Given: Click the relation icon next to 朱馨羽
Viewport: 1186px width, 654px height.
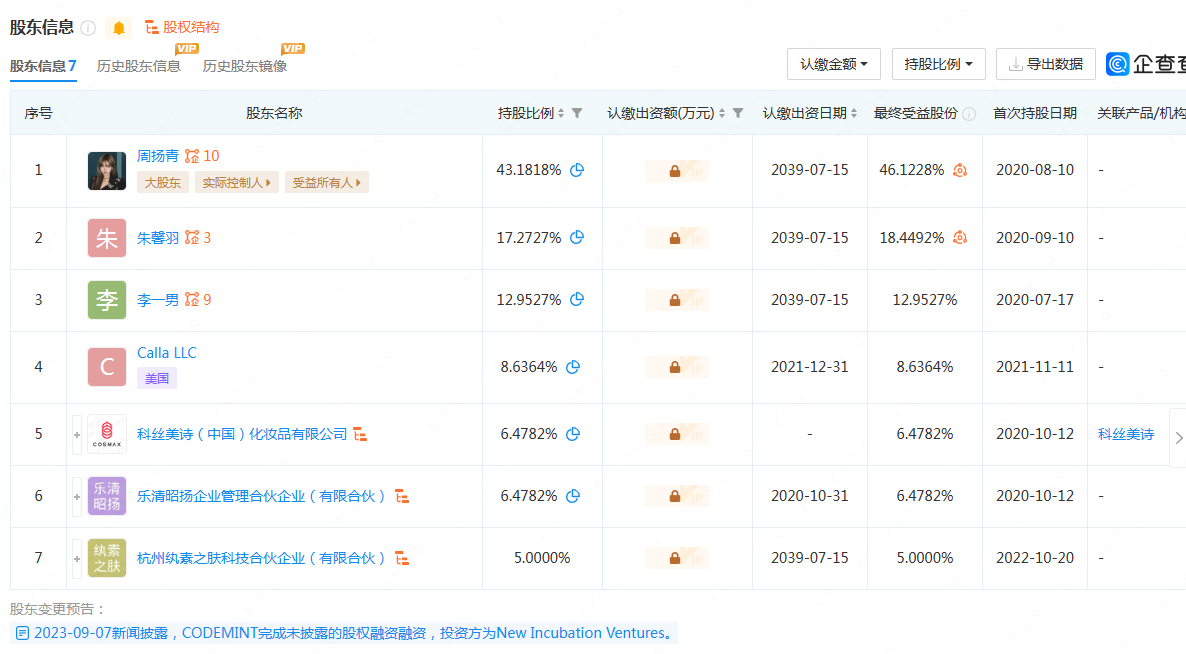Looking at the screenshot, I should tap(192, 238).
